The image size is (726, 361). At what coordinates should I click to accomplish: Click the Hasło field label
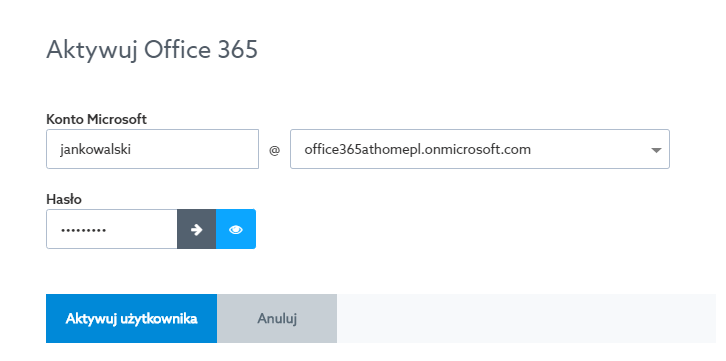tap(64, 199)
